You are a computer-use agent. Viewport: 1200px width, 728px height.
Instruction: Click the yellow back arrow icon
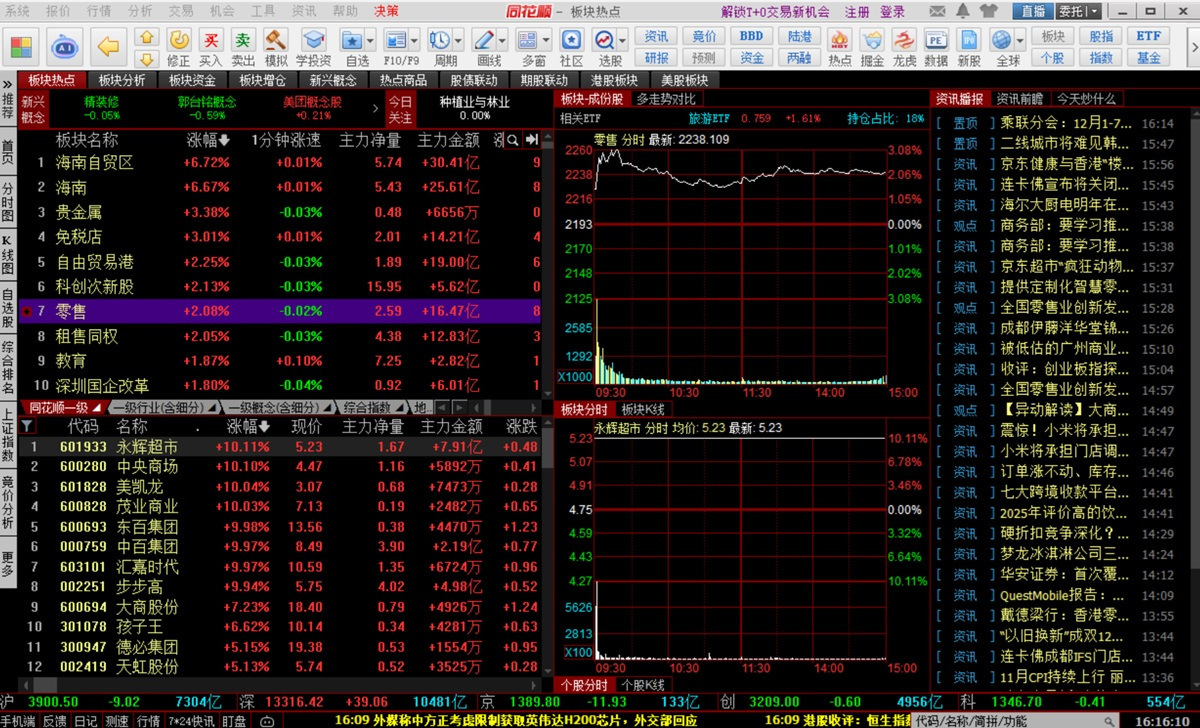pyautogui.click(x=108, y=47)
